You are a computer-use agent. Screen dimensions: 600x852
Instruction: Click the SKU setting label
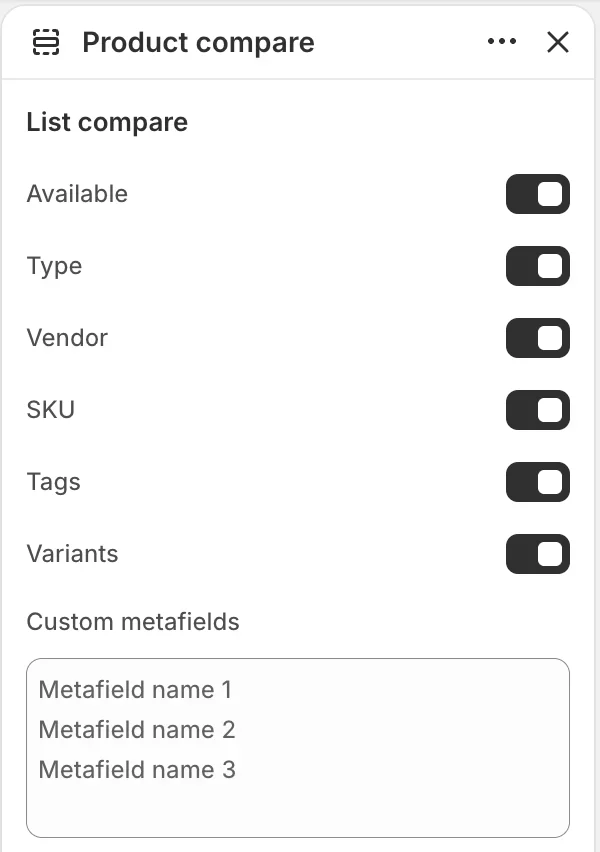tap(51, 410)
